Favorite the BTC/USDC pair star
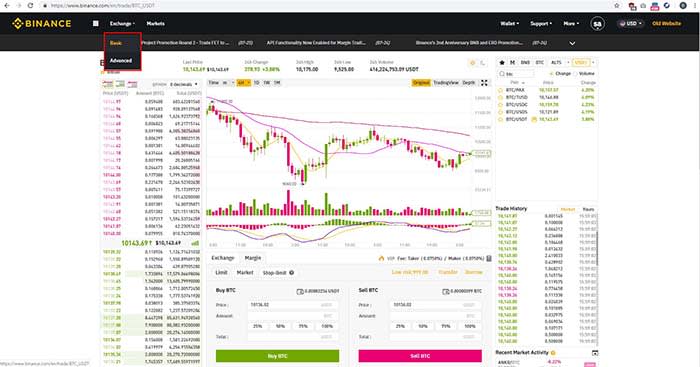The height and width of the screenshot is (367, 700). (500, 104)
